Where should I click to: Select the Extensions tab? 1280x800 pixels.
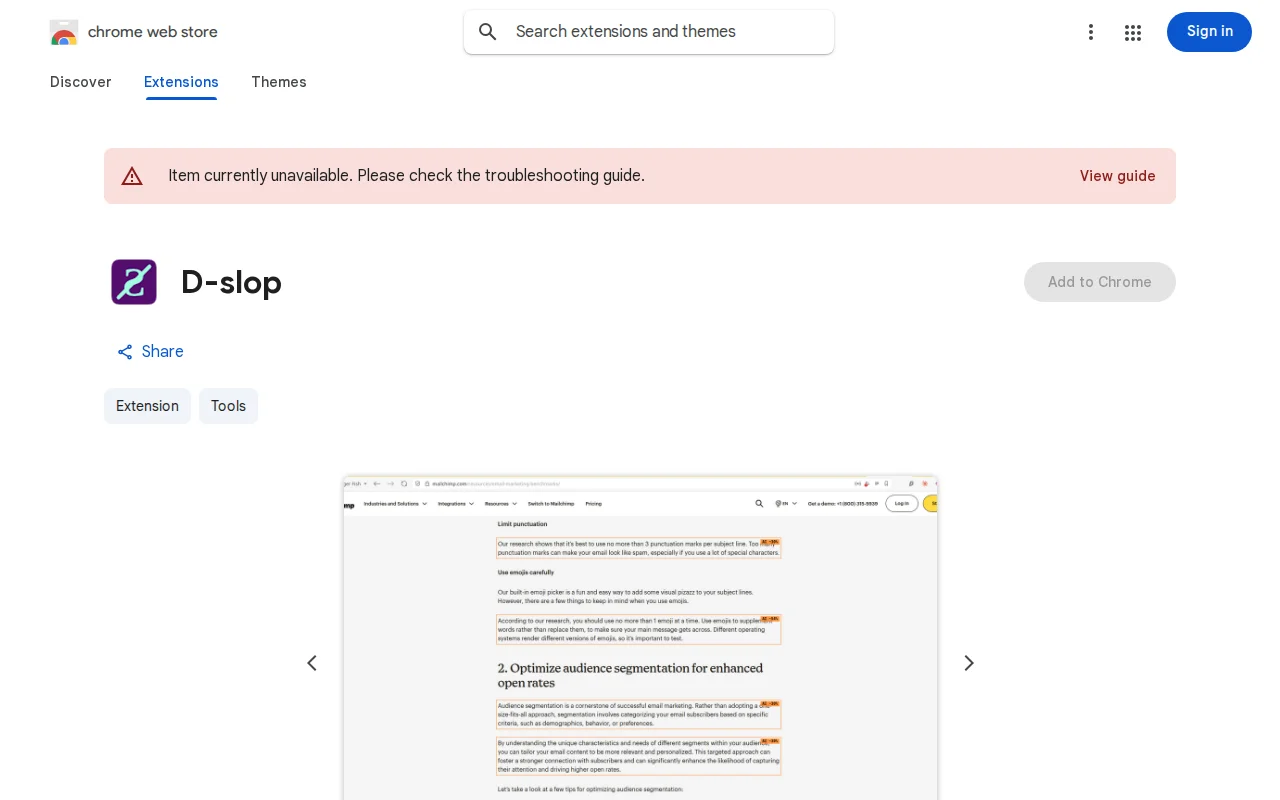pos(181,82)
